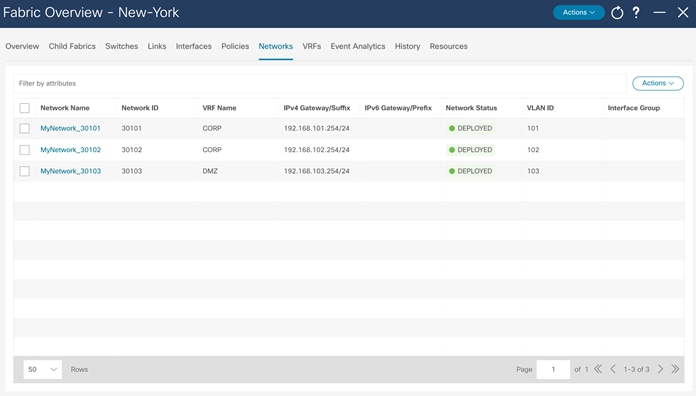This screenshot has height=396, width=696.
Task: Open the MyNetwork_30101 link
Action: click(70, 128)
